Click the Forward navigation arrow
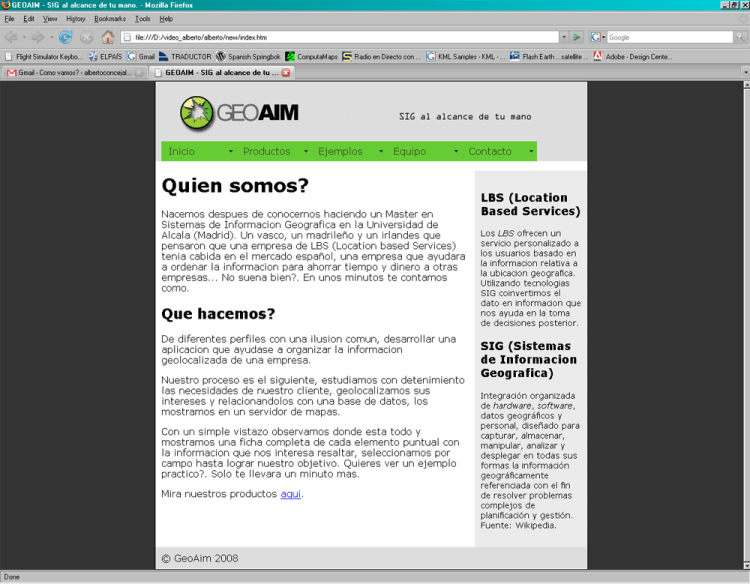This screenshot has width=750, height=584. coord(37,37)
